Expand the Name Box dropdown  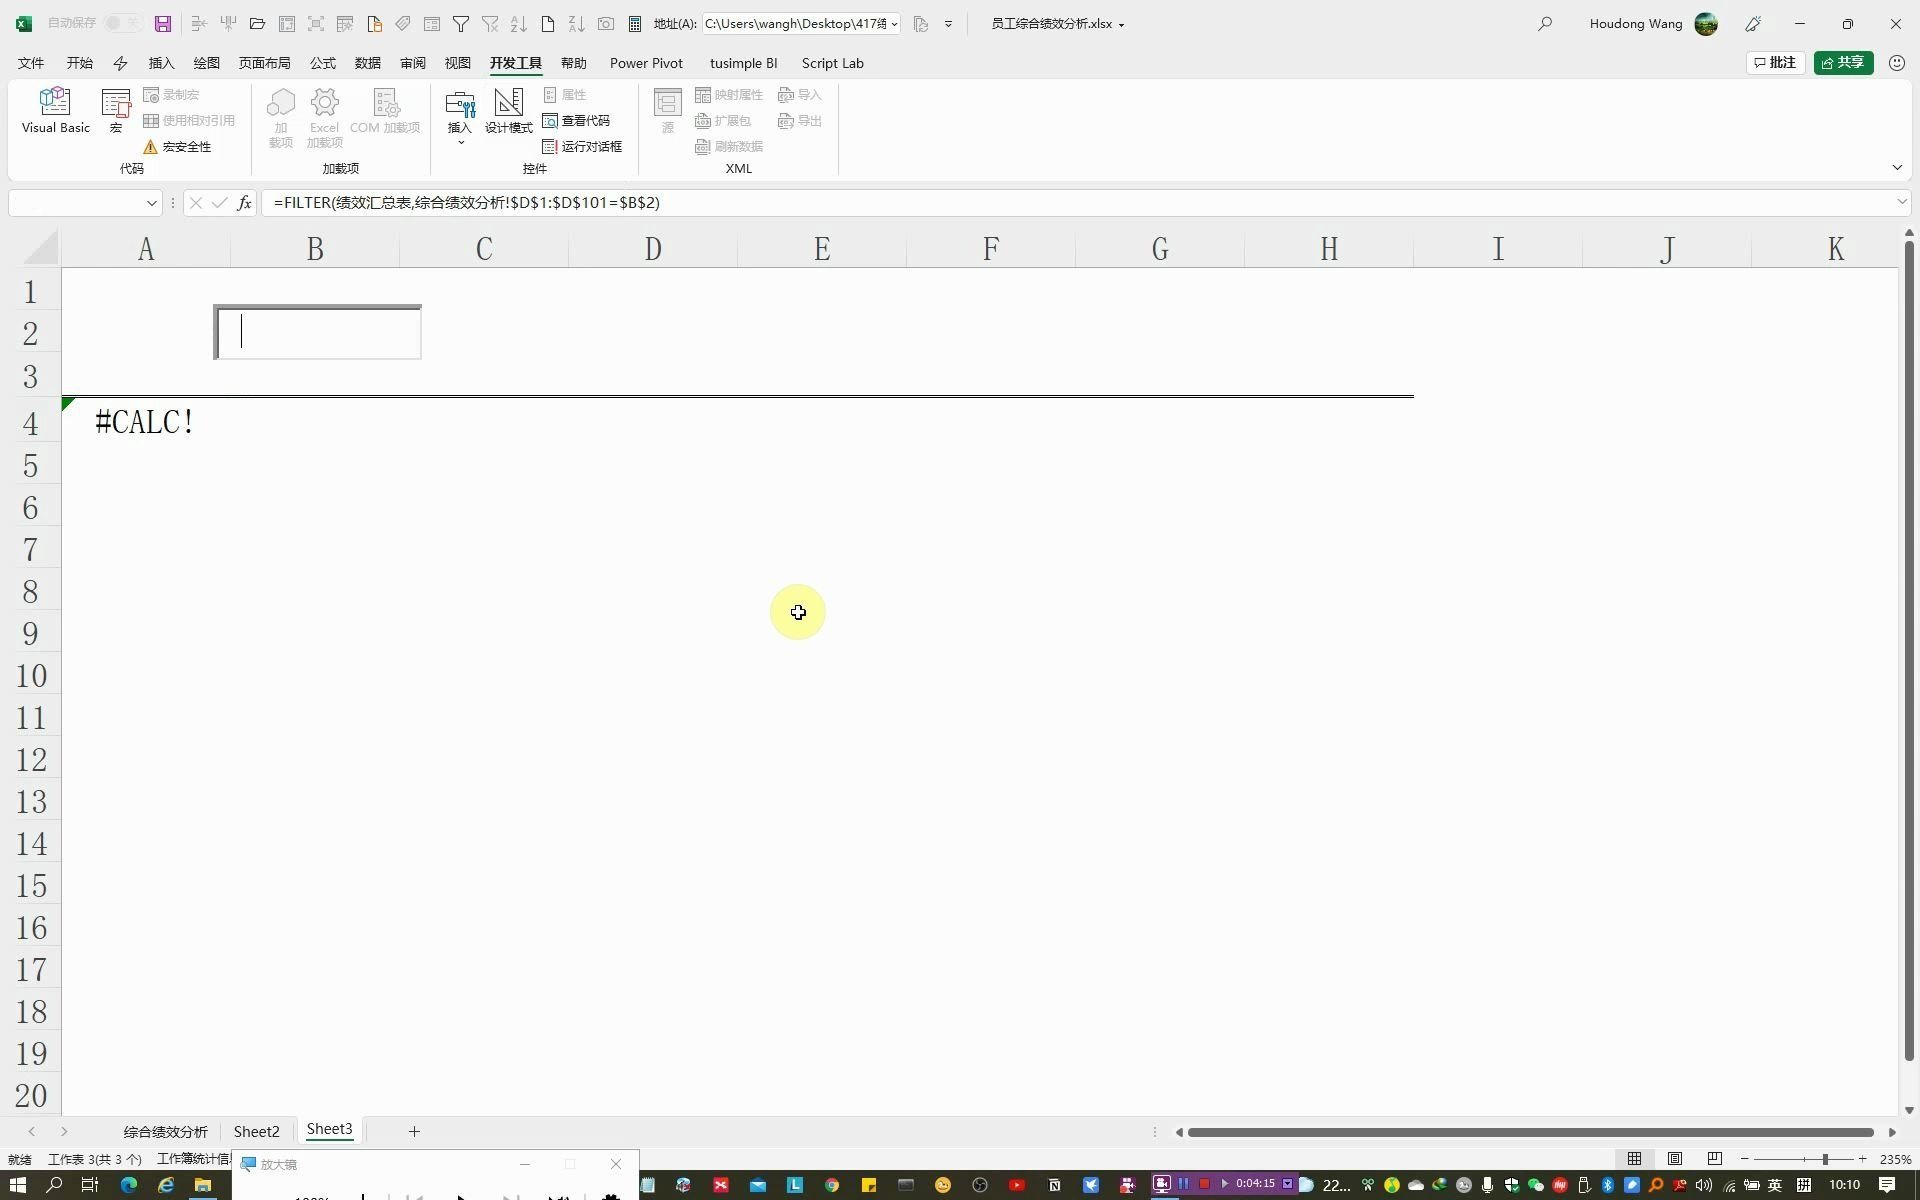pyautogui.click(x=151, y=203)
